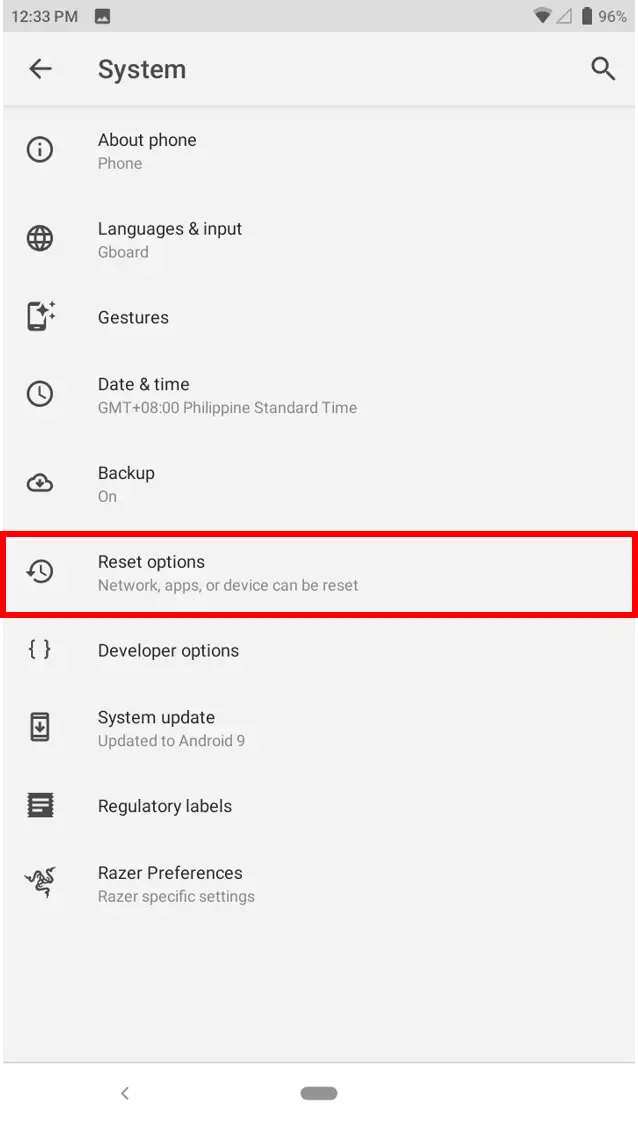Tap the back arrow in header
The width and height of the screenshot is (638, 1125).
tap(40, 69)
